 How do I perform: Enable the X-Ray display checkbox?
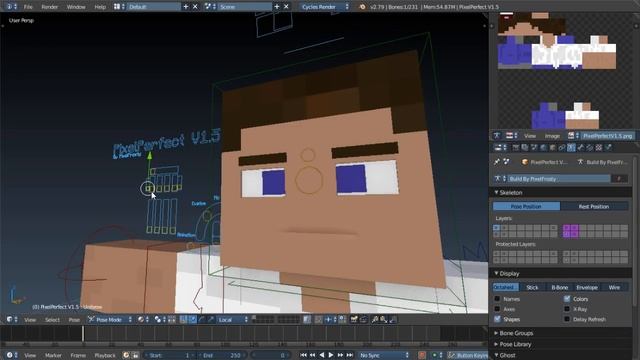click(567, 309)
